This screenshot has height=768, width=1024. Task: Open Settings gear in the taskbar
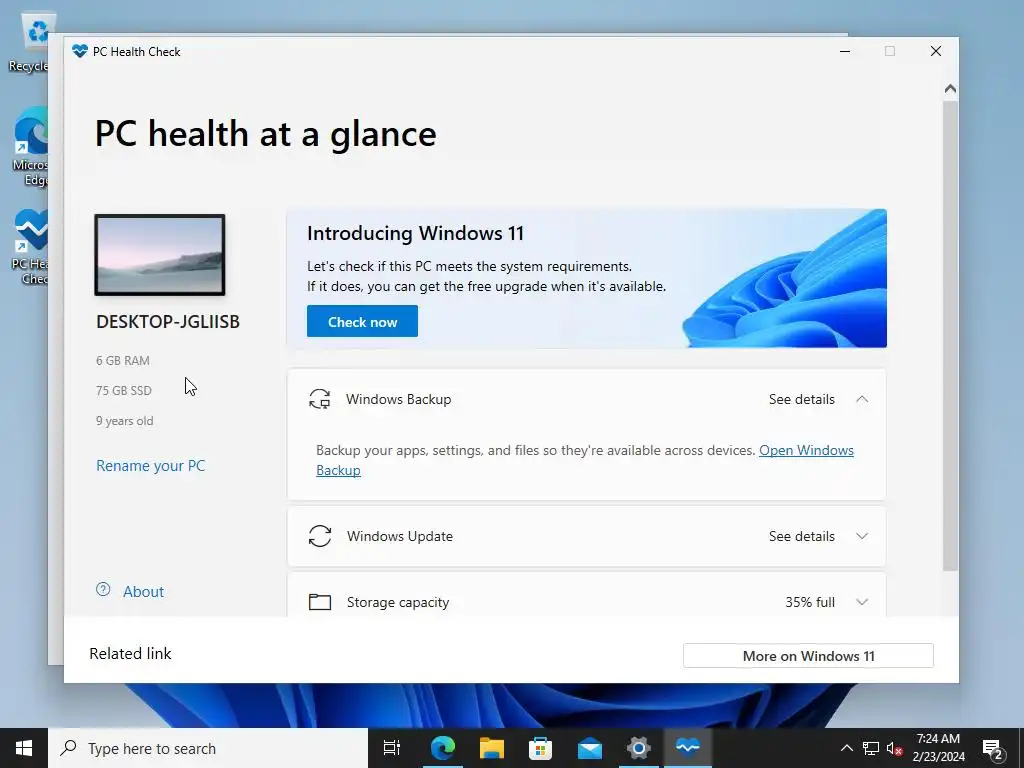tap(638, 748)
